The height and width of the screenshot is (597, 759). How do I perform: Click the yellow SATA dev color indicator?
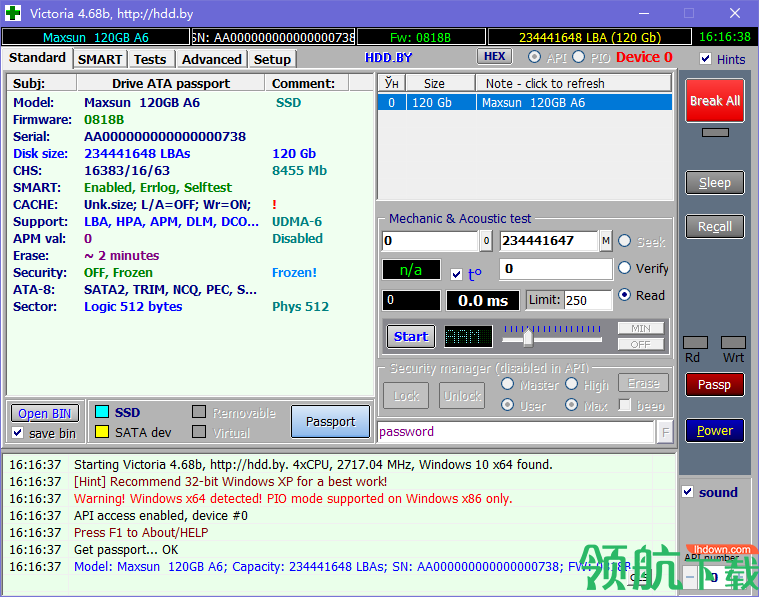click(x=102, y=432)
